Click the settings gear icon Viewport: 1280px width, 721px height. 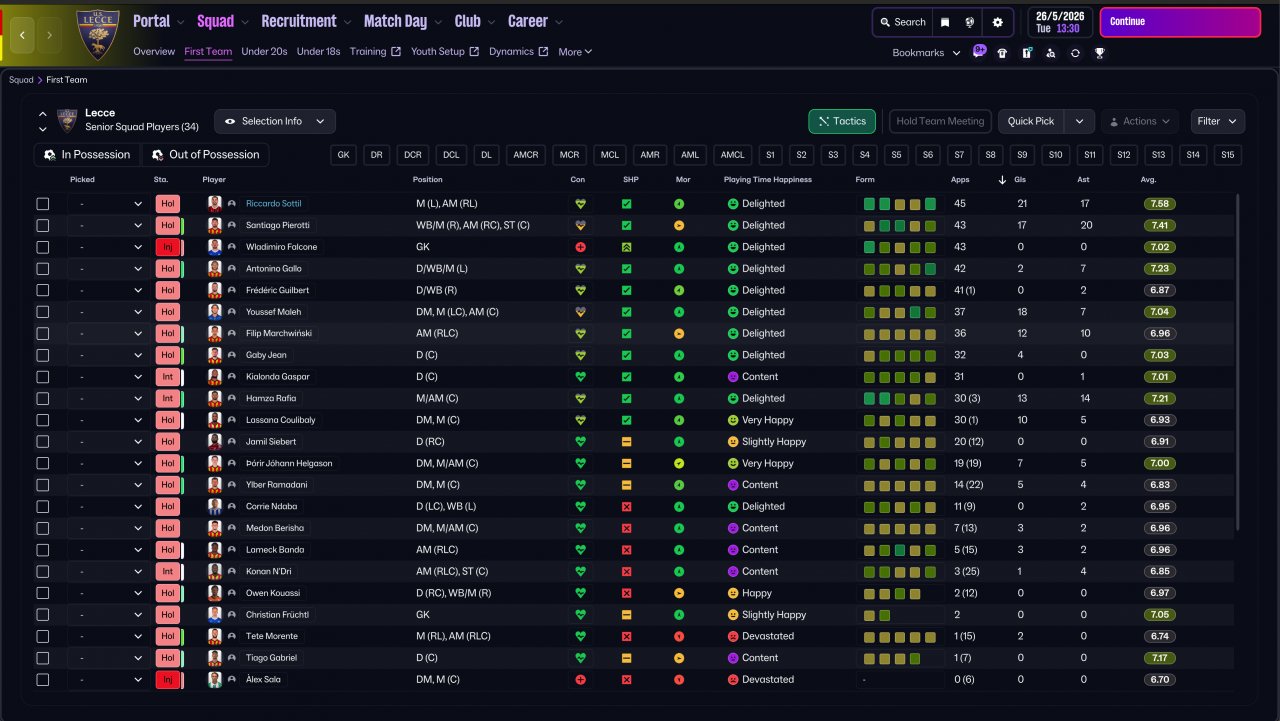tap(997, 22)
